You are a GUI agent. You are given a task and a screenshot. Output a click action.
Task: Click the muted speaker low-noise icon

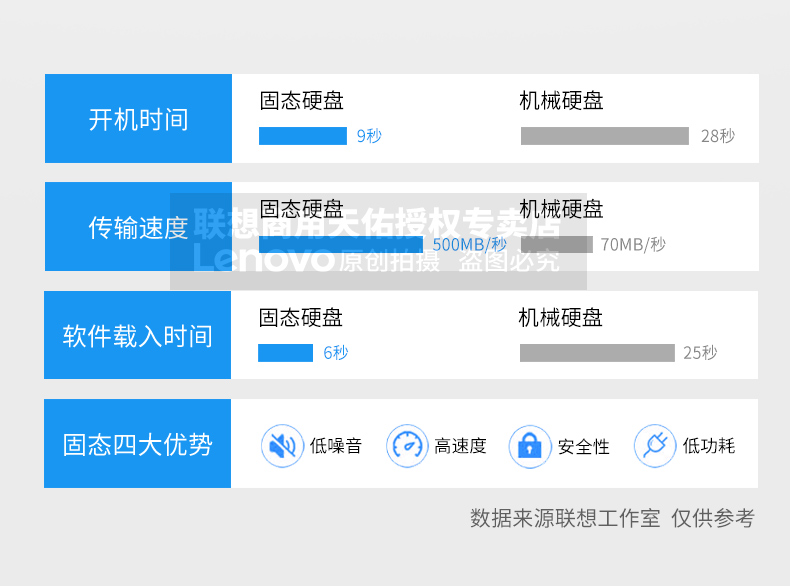tap(282, 446)
